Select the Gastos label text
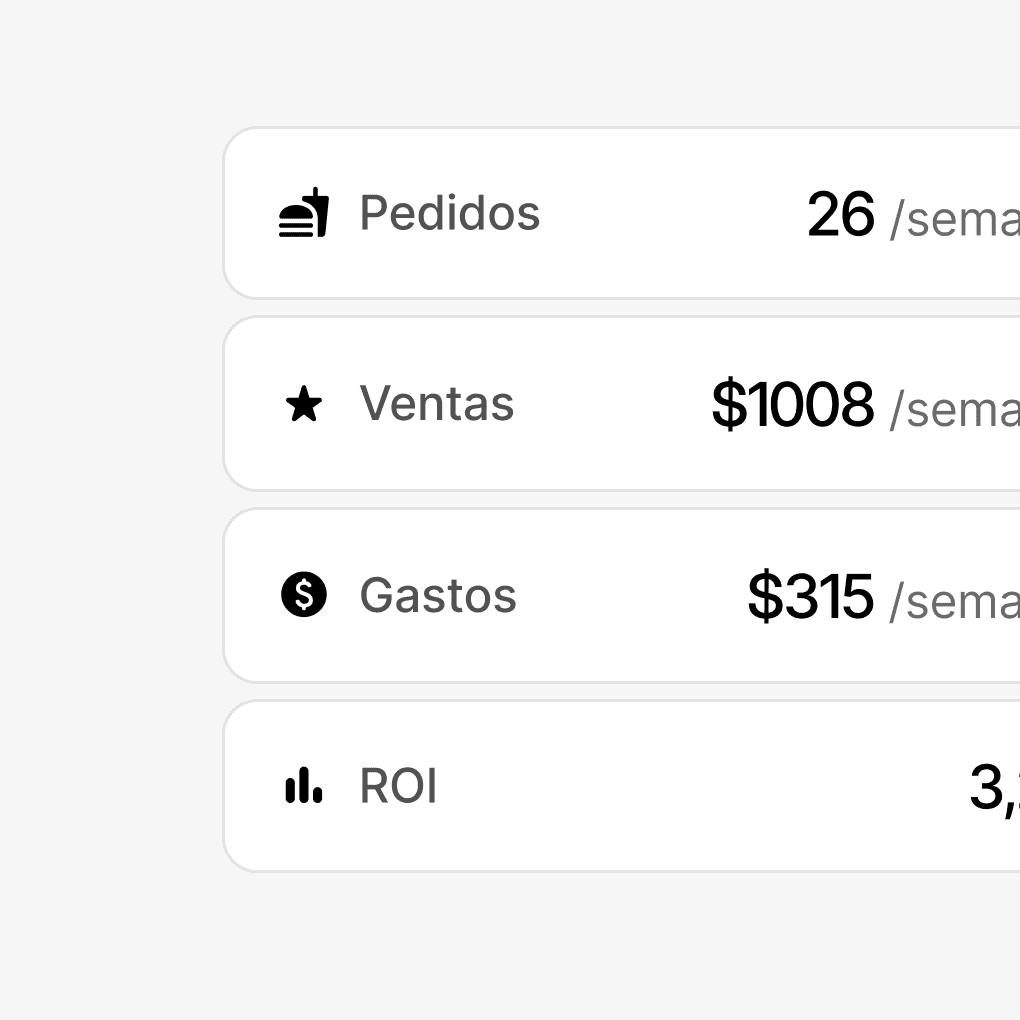The image size is (1020, 1020). [x=438, y=596]
